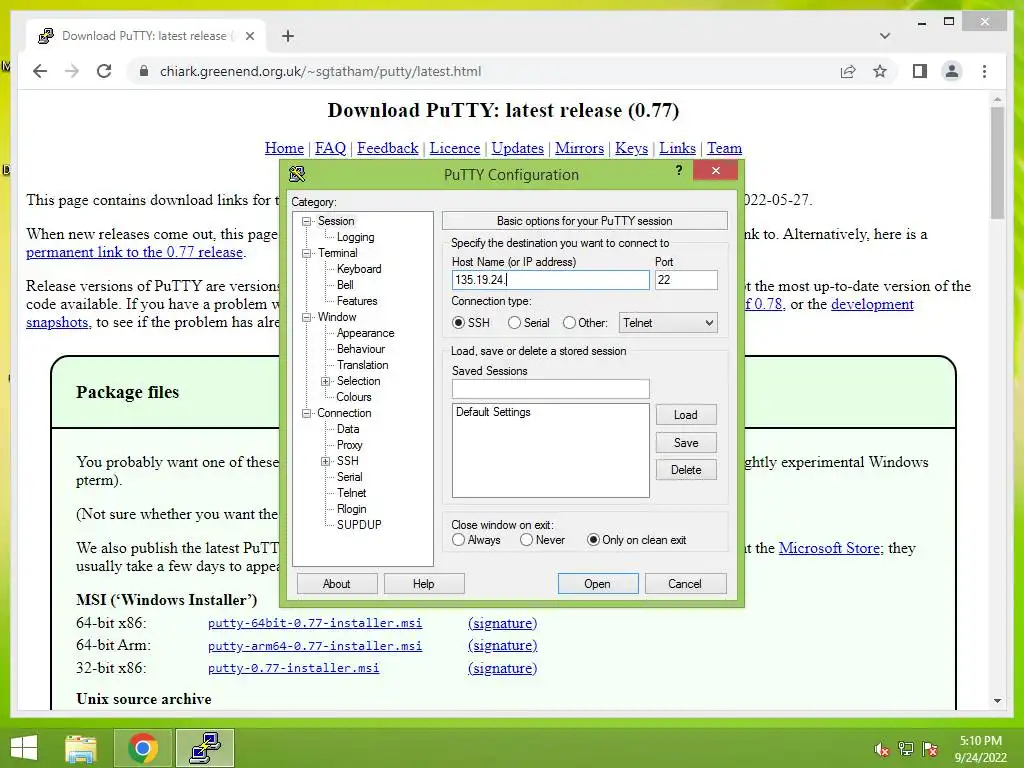This screenshot has height=768, width=1024.
Task: Delete the selected saved session
Action: (x=686, y=470)
